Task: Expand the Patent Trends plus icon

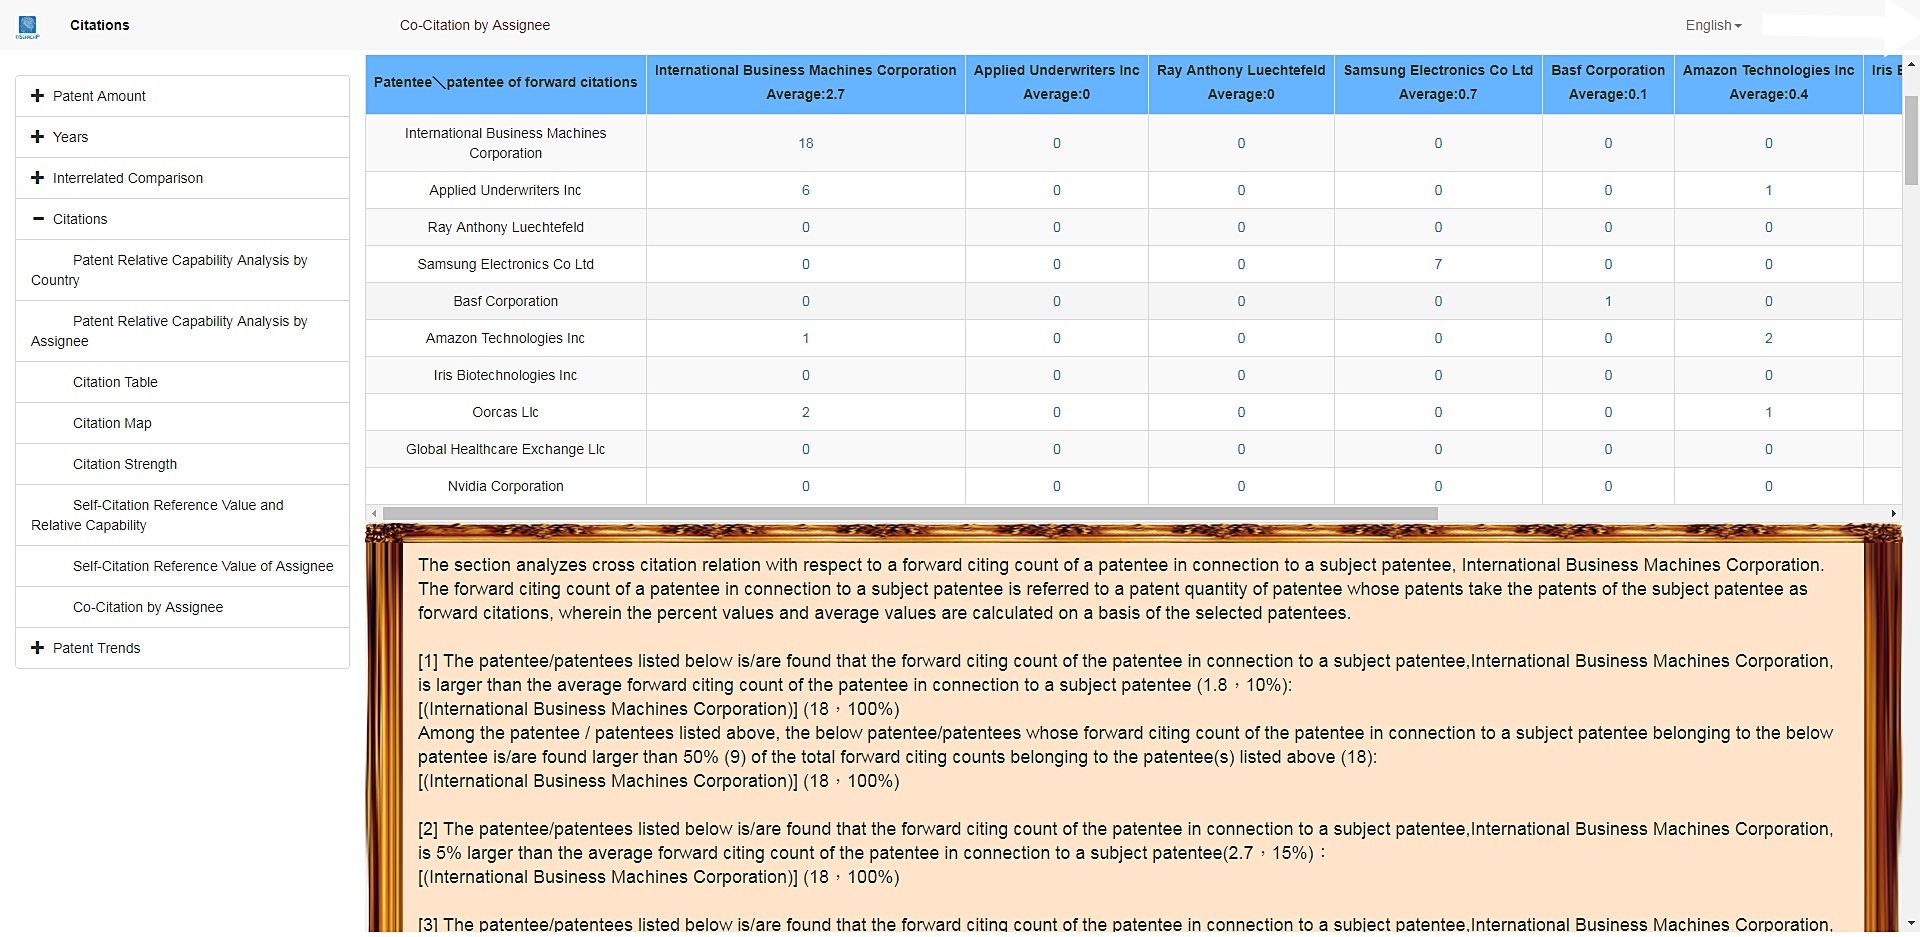Action: tap(38, 647)
